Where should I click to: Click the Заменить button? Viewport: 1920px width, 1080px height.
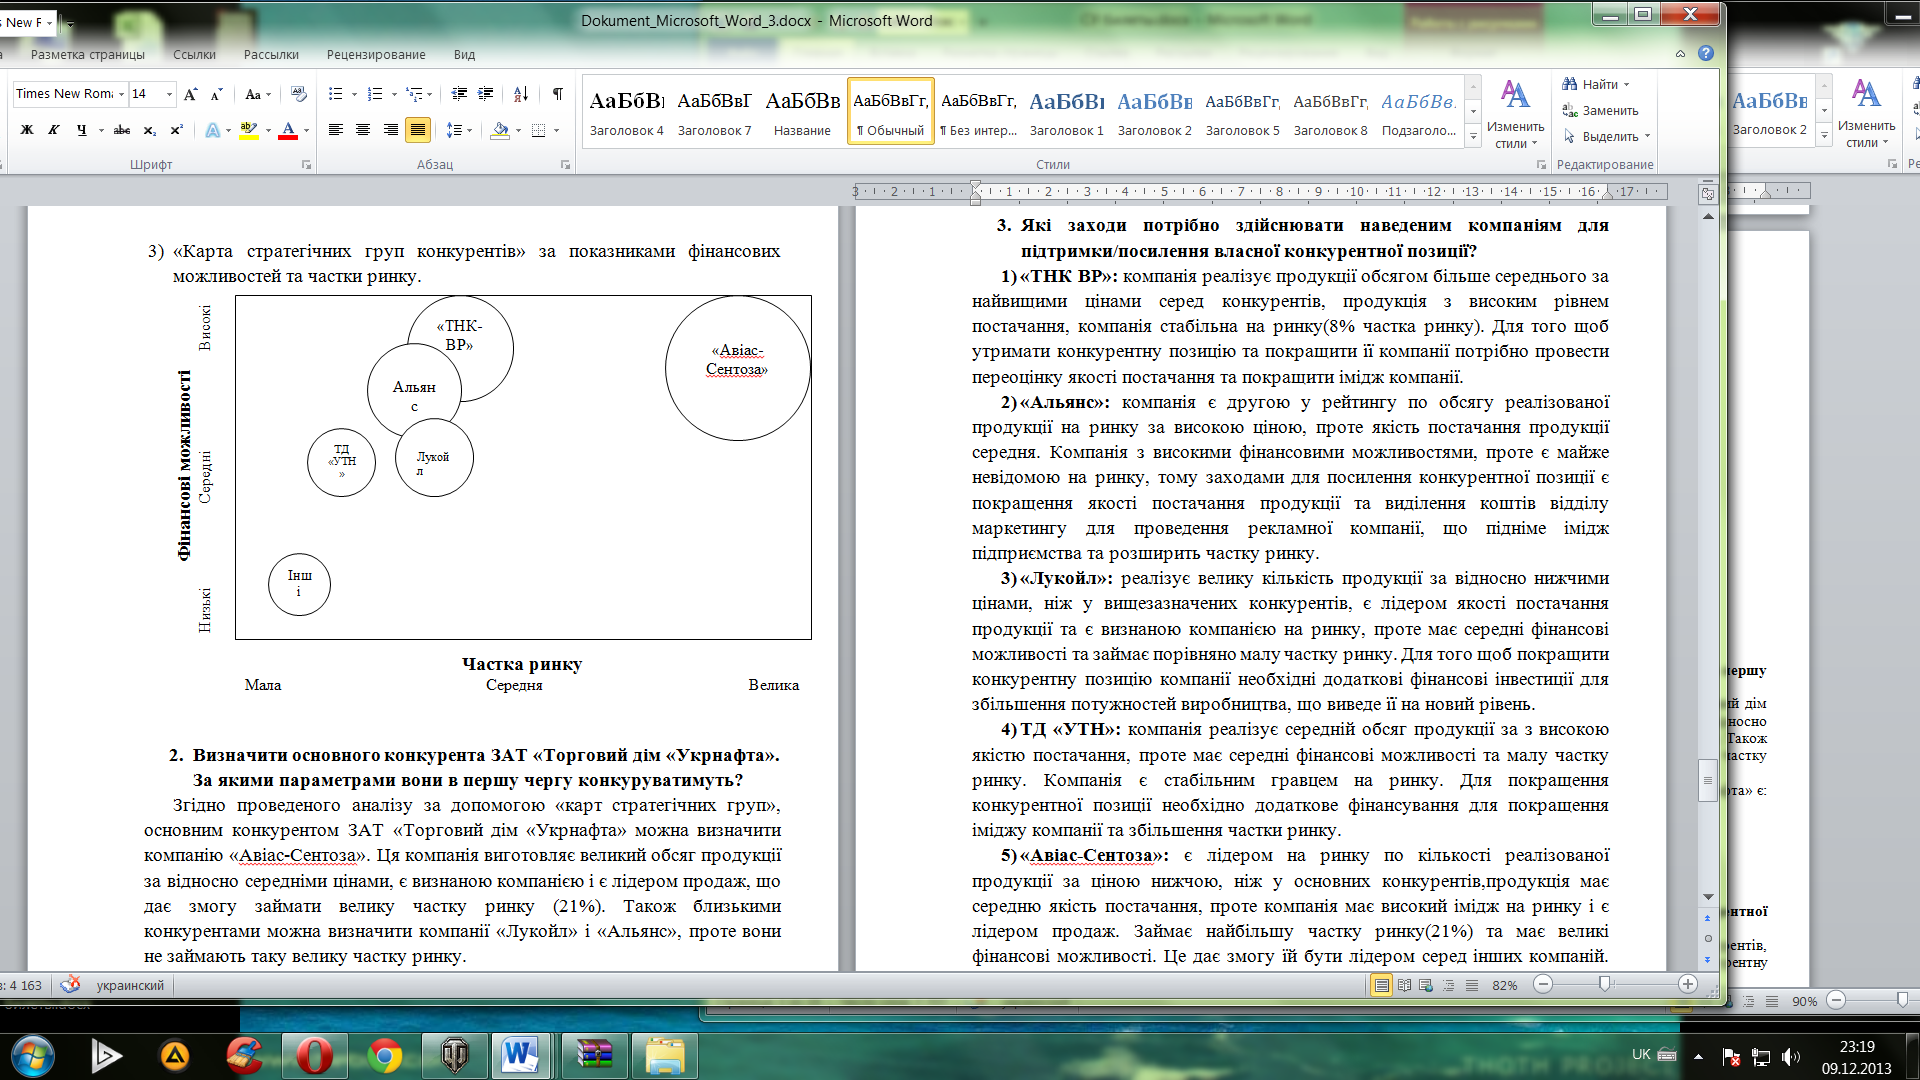click(x=1601, y=110)
